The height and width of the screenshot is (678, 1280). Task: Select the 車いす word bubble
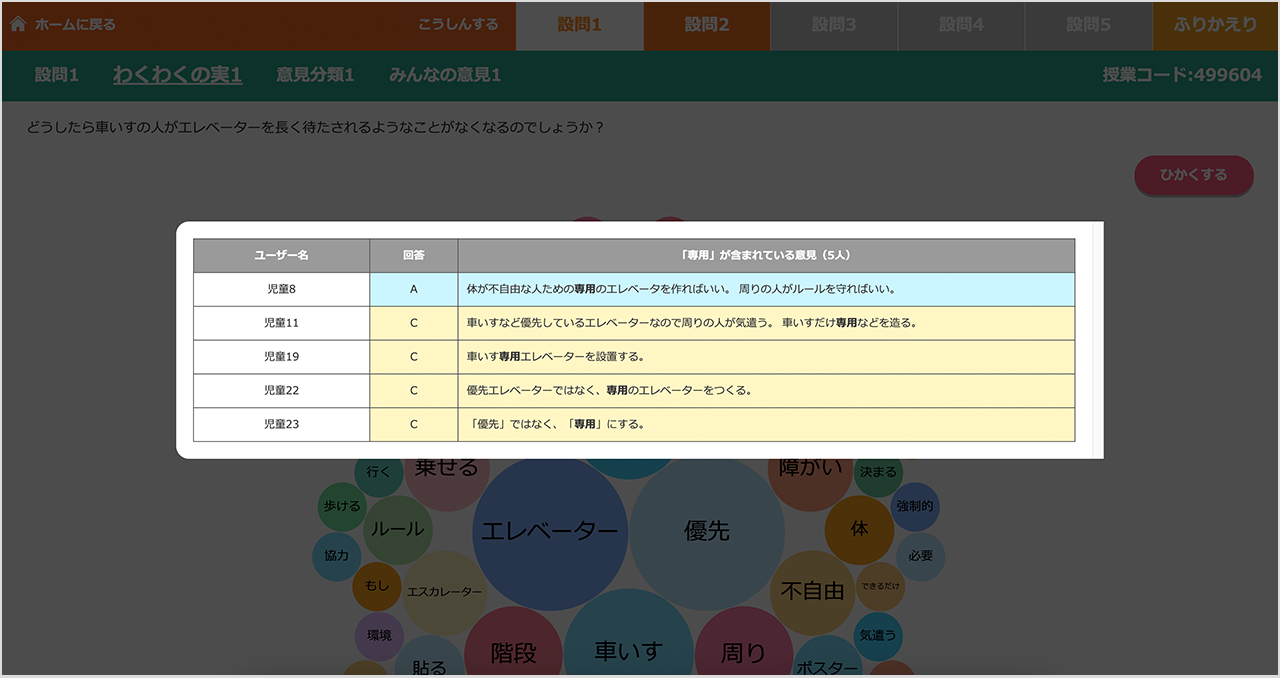pos(628,651)
